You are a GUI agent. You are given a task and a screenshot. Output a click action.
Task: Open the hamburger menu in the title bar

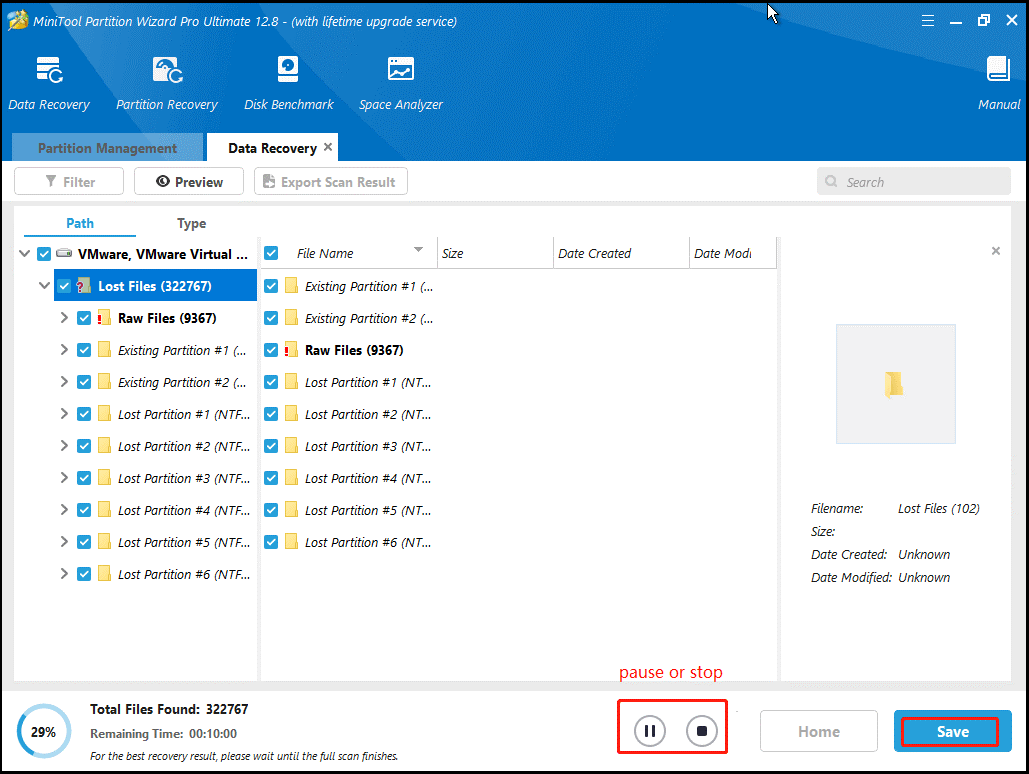click(x=927, y=21)
